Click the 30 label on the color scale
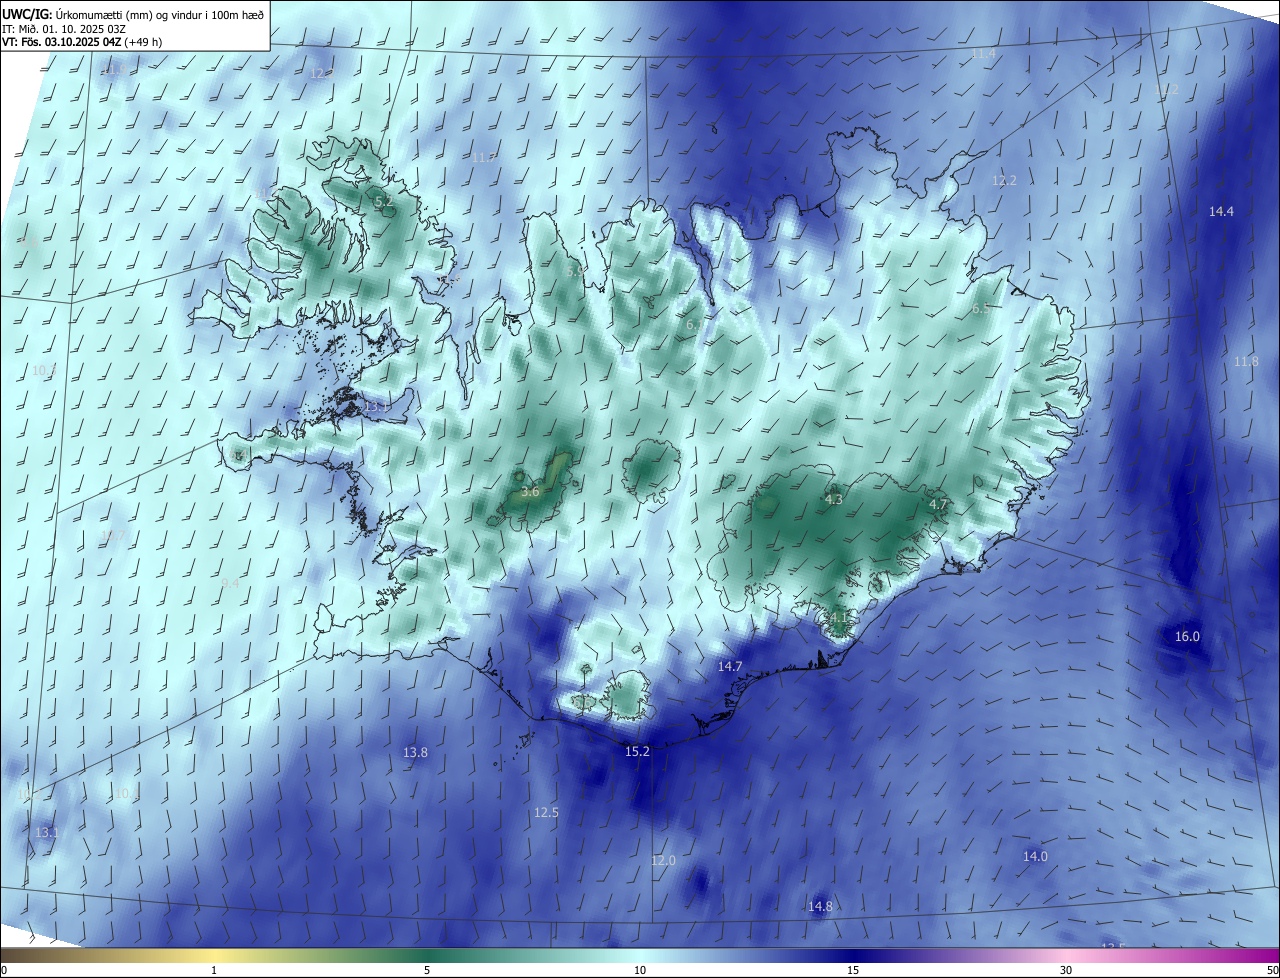 coord(1066,970)
